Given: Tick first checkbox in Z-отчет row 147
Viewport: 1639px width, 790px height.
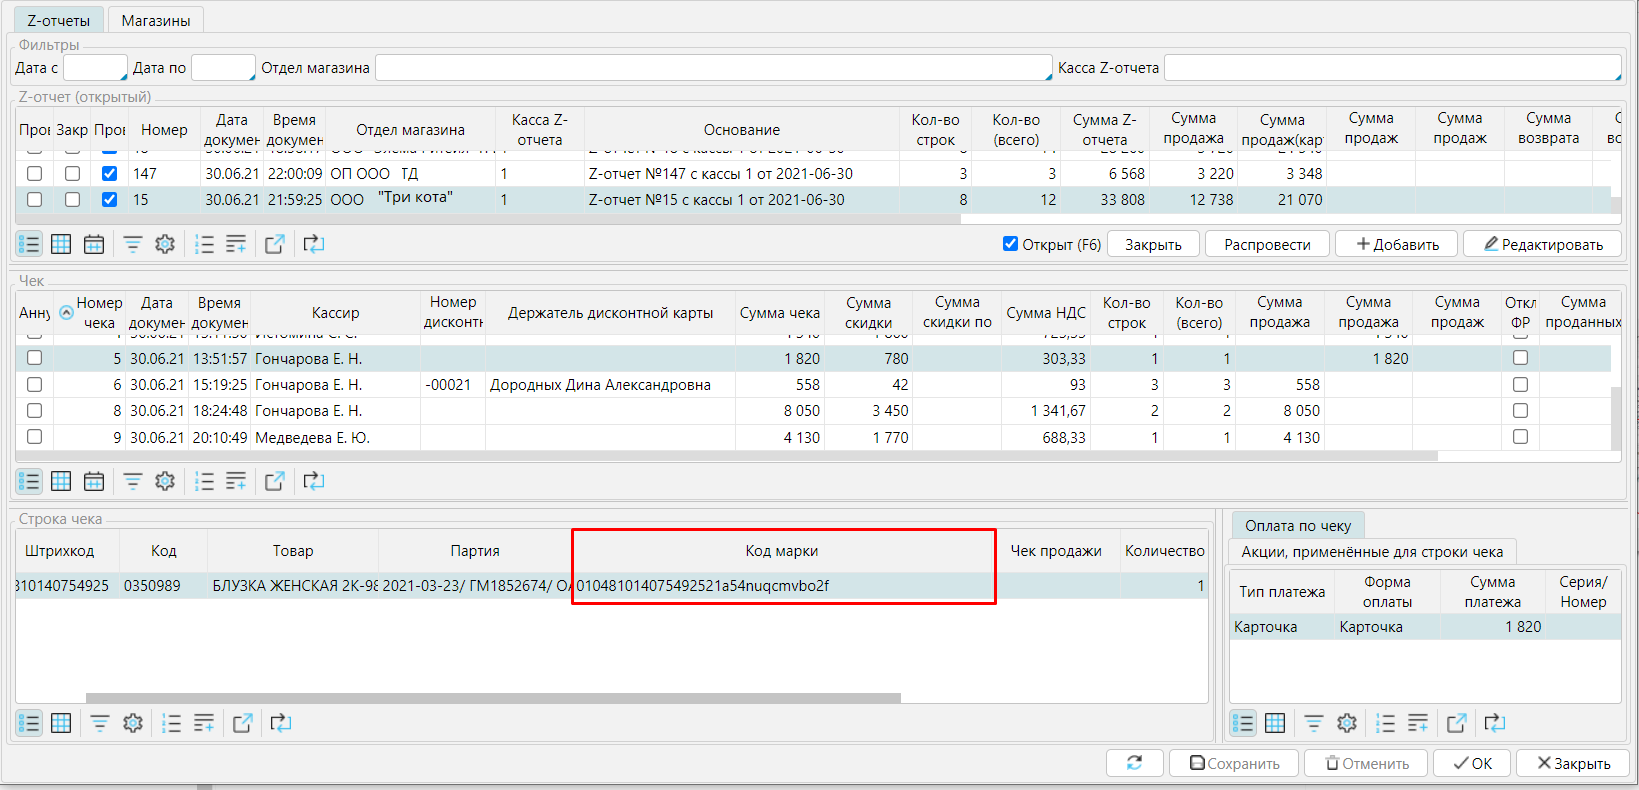Looking at the screenshot, I should click(x=34, y=173).
